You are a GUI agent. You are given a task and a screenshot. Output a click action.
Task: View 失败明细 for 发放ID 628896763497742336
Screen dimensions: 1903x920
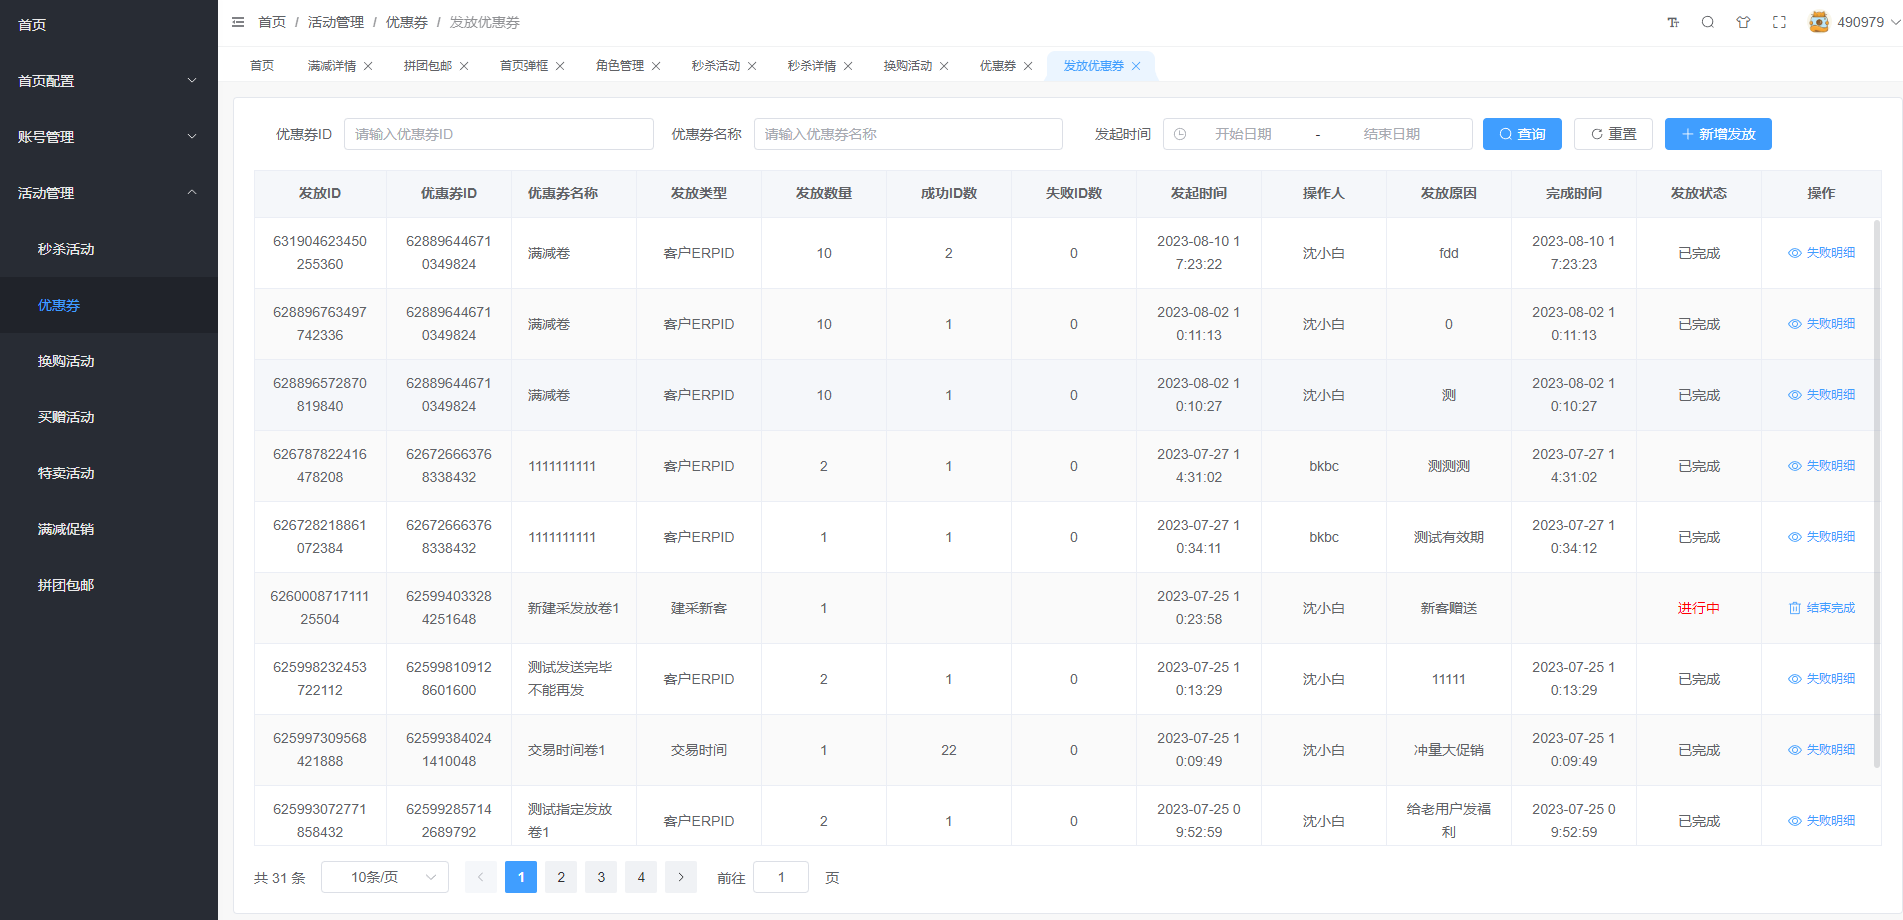(1821, 324)
